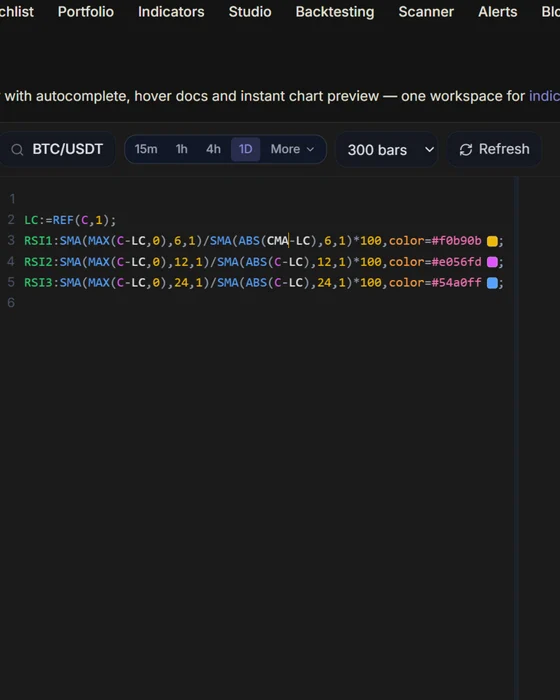Click the purple partially visible link in description
This screenshot has height=700, width=560.
[544, 96]
